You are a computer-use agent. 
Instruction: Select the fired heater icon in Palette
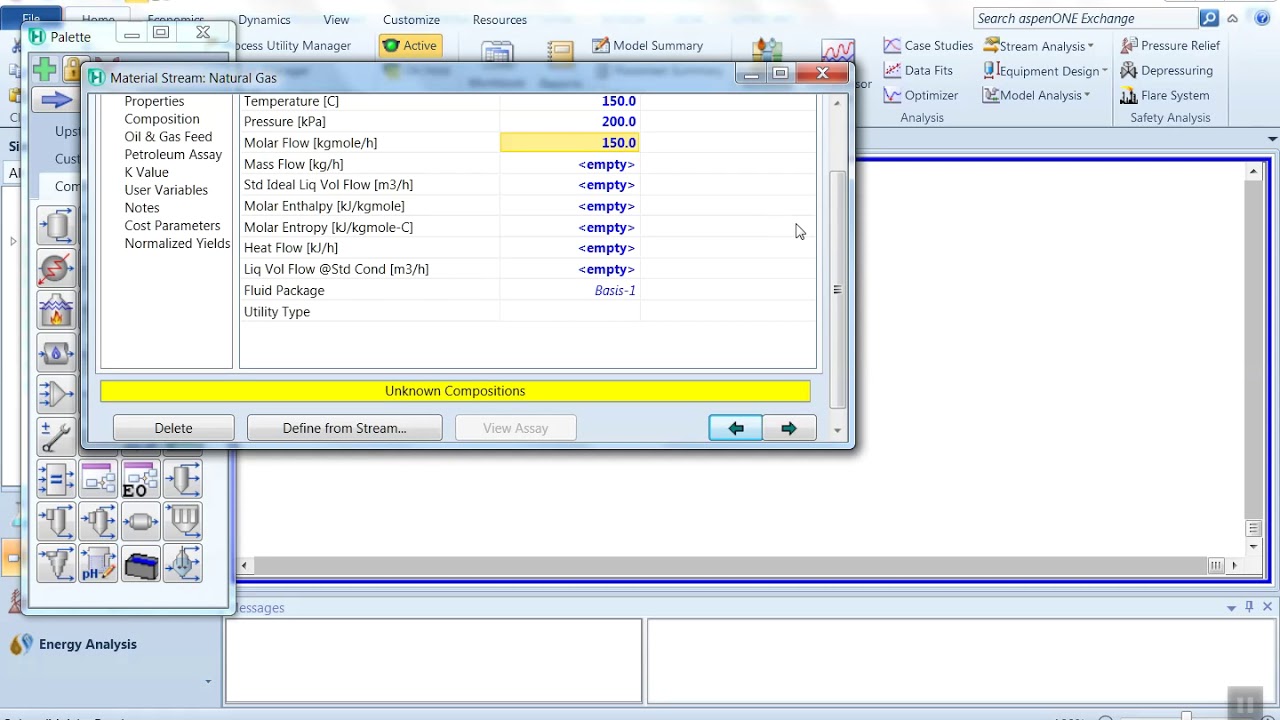(56, 310)
